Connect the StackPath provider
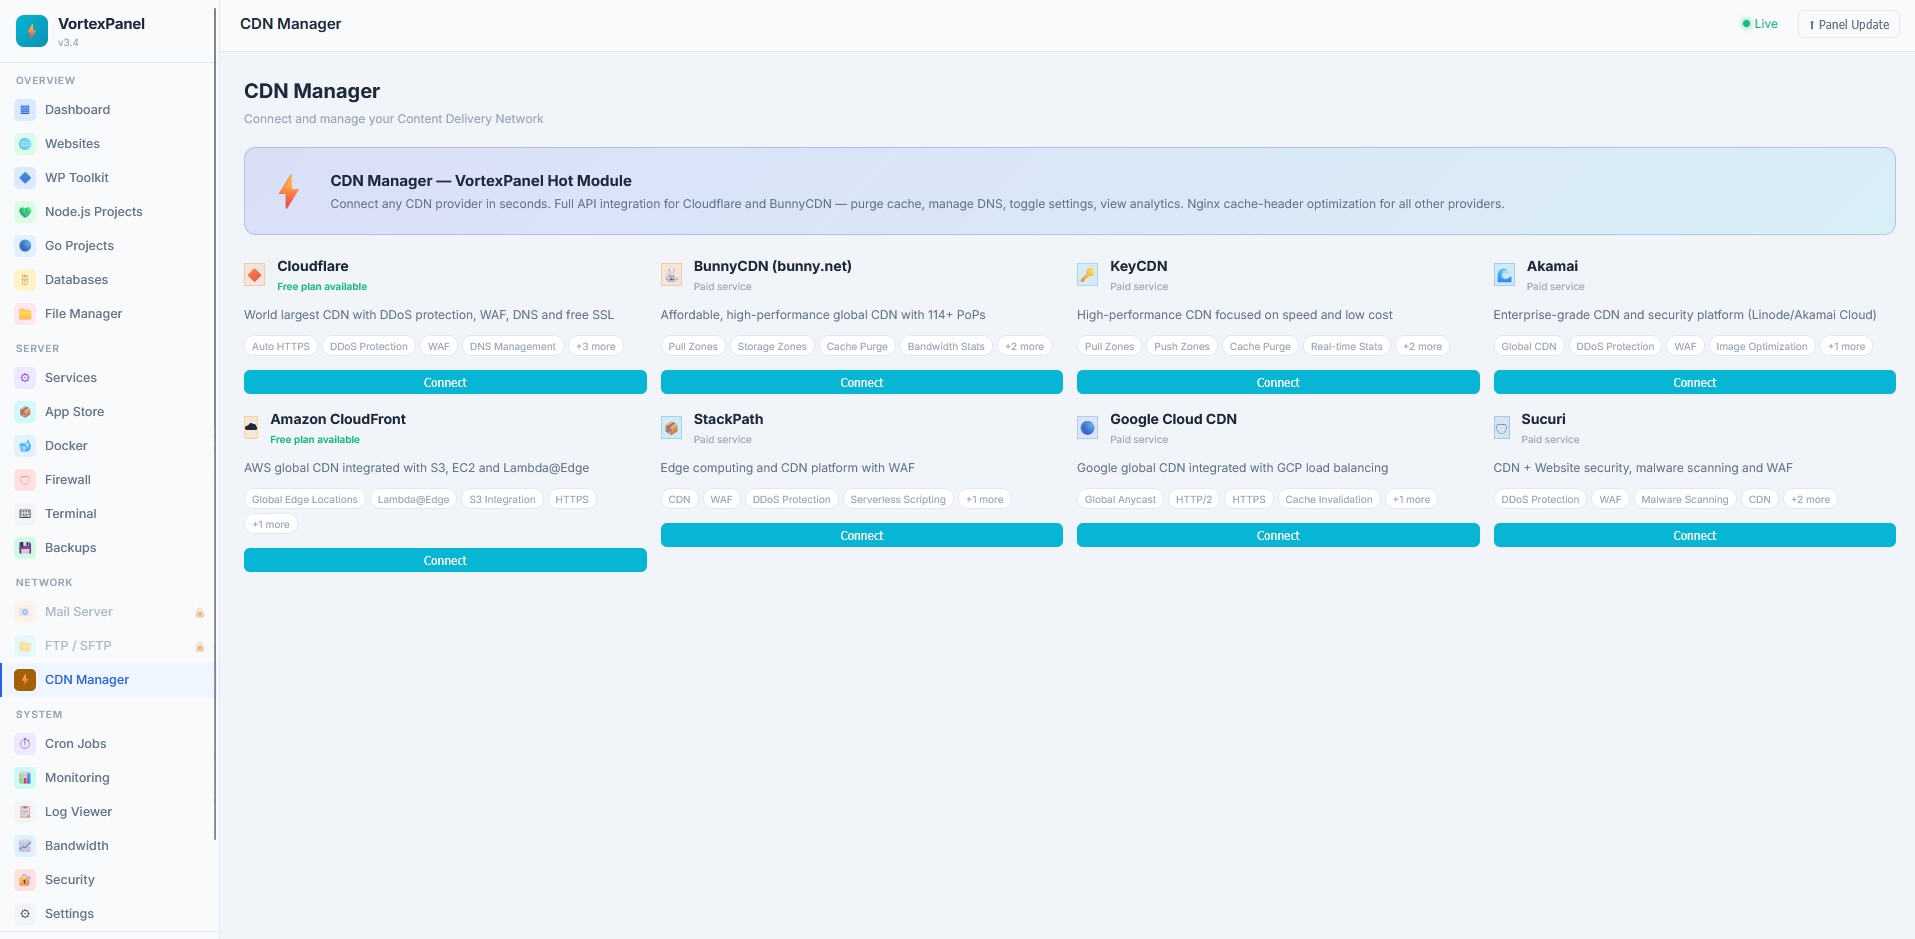 [862, 536]
